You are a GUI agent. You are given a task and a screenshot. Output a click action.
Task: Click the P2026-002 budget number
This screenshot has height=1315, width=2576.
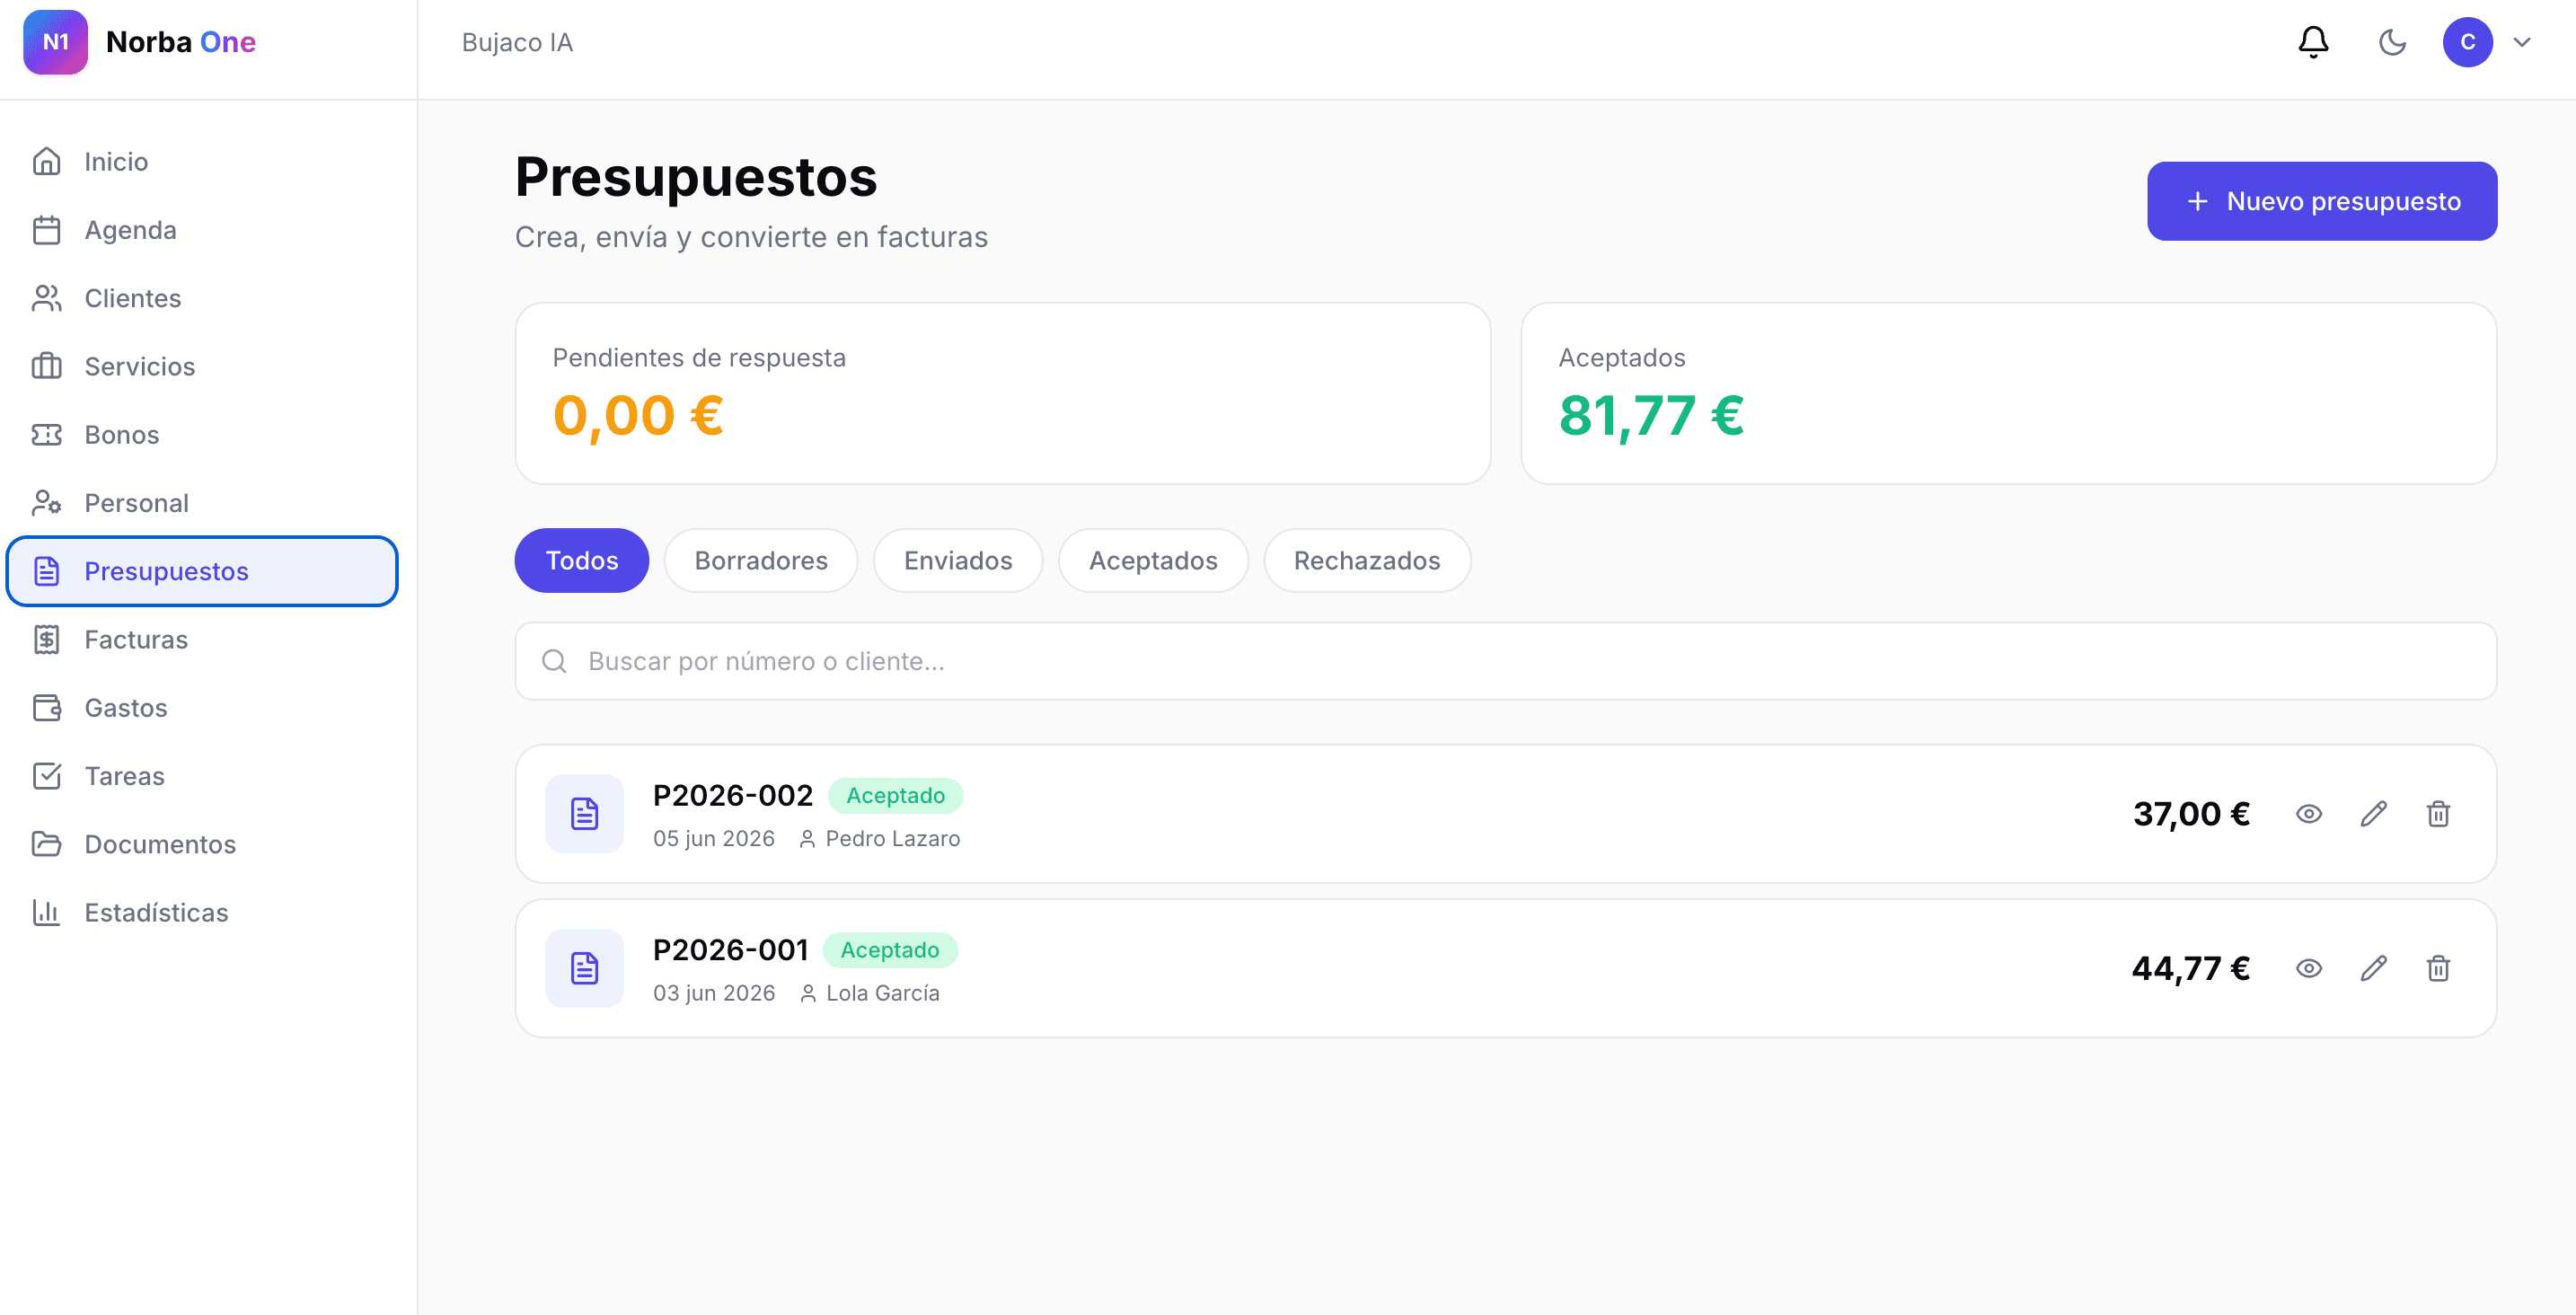(x=732, y=795)
